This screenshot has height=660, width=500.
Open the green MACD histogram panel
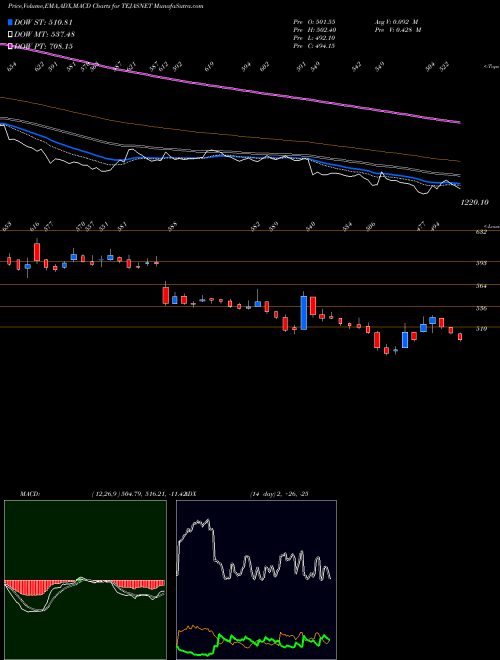(x=85, y=580)
